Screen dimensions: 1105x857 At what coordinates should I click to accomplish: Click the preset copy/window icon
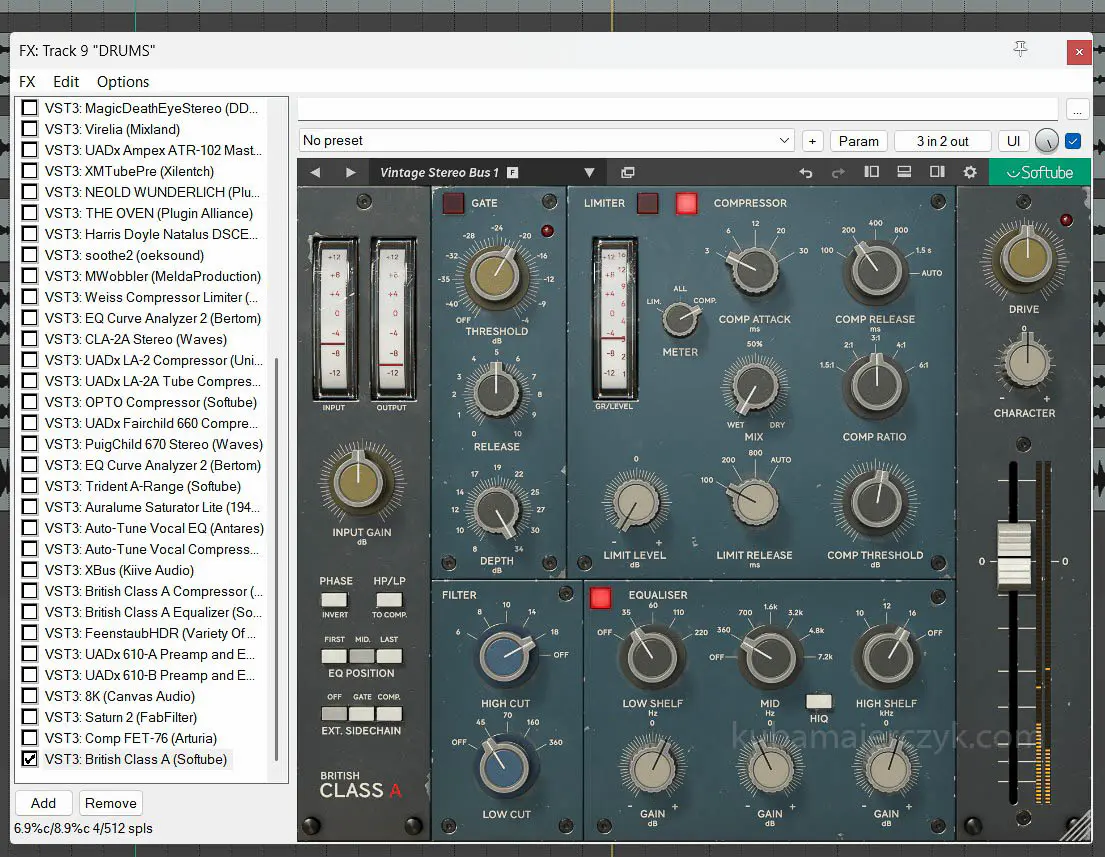(628, 172)
